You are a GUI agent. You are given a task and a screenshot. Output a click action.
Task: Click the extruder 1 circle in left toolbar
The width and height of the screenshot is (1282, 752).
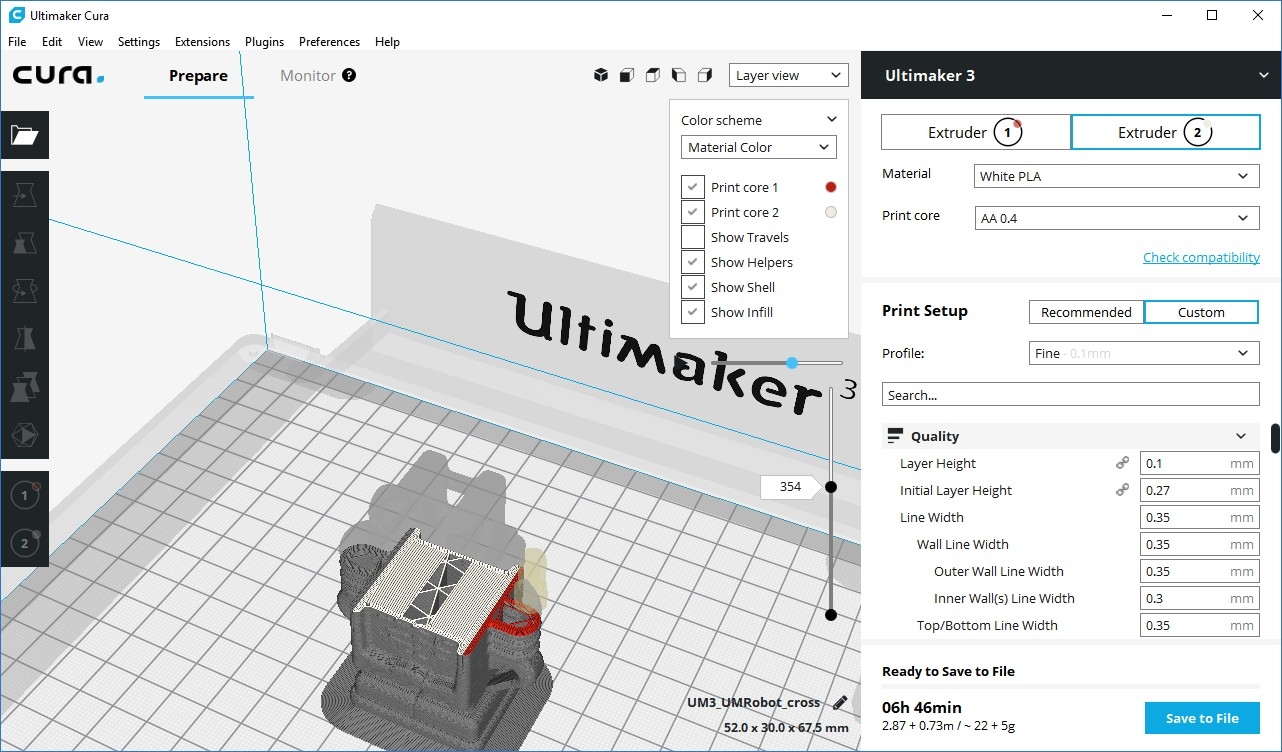[25, 495]
